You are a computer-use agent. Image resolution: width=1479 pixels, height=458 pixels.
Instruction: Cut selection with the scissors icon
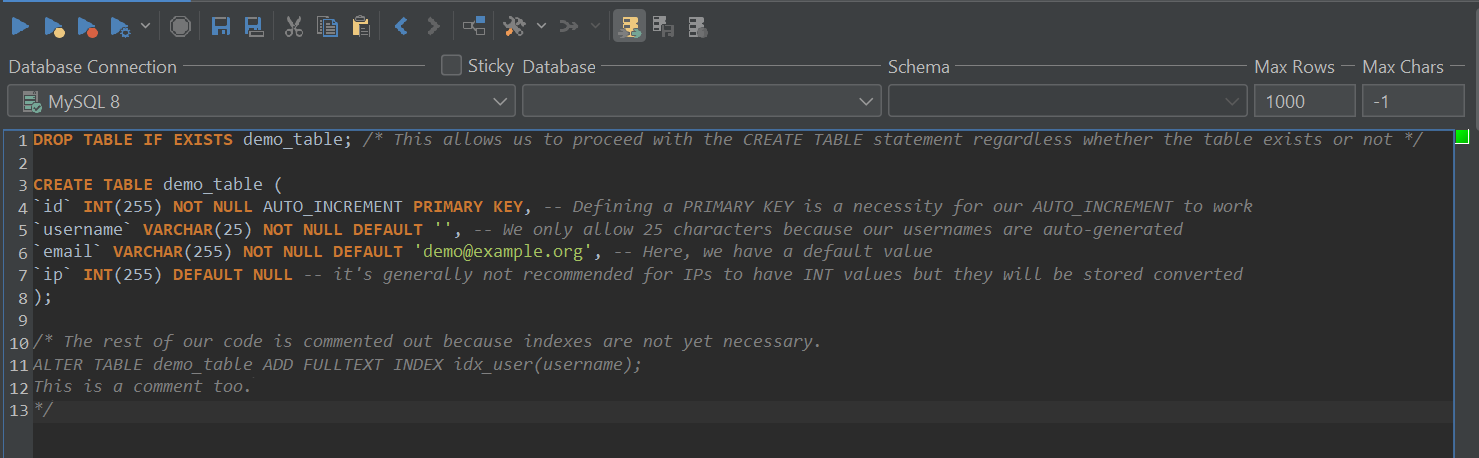[x=293, y=26]
